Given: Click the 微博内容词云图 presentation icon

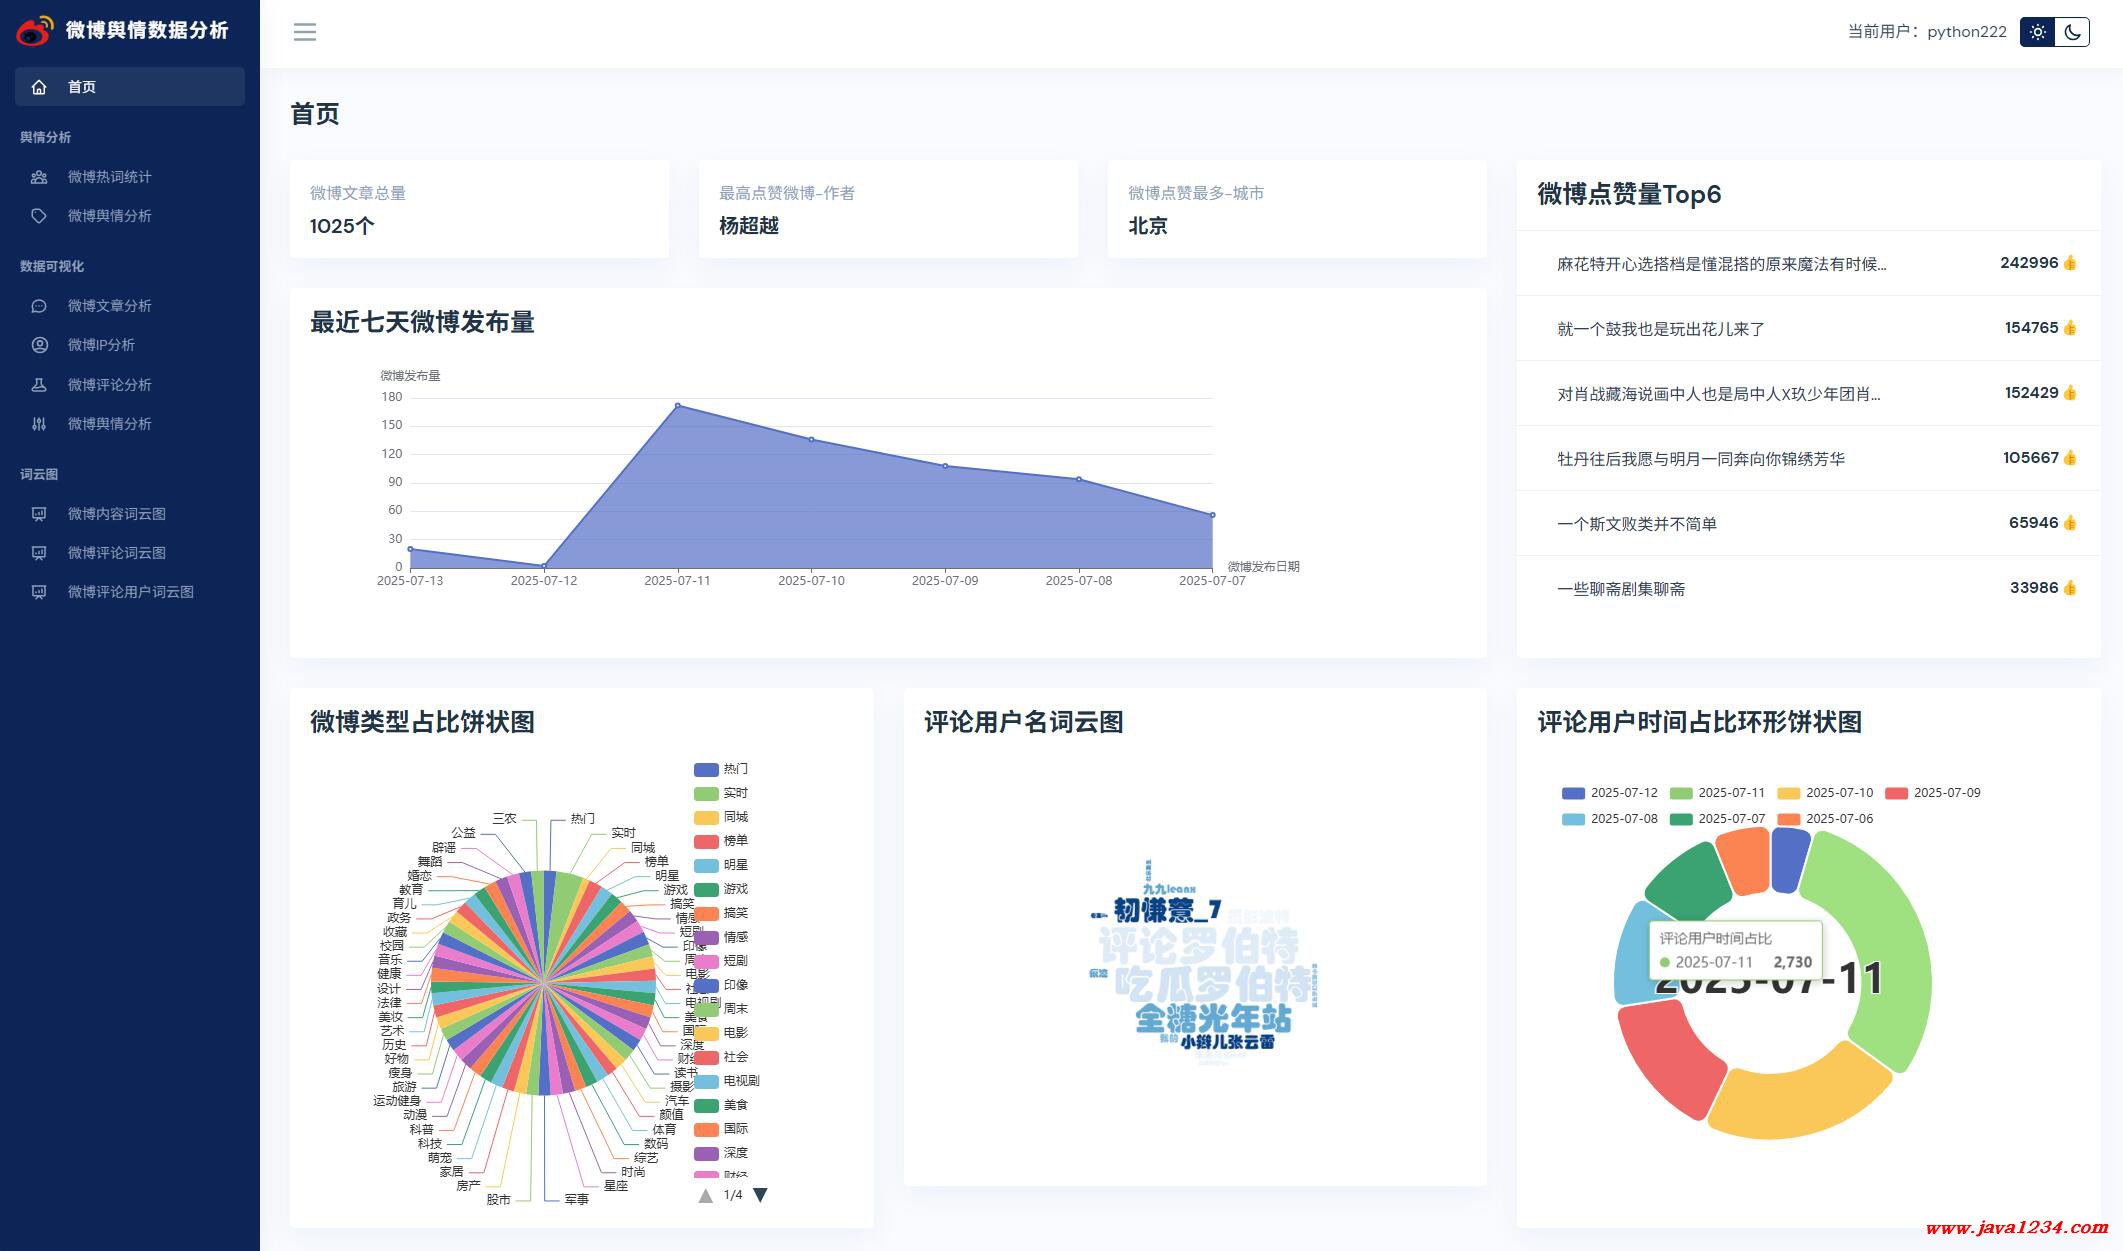Looking at the screenshot, I should coord(39,514).
